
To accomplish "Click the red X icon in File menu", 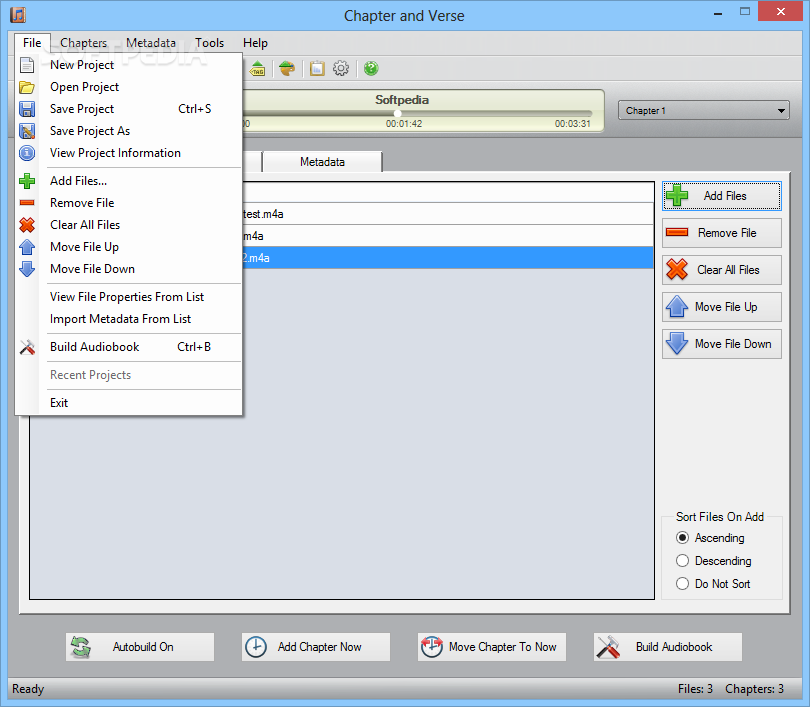I will coord(27,225).
